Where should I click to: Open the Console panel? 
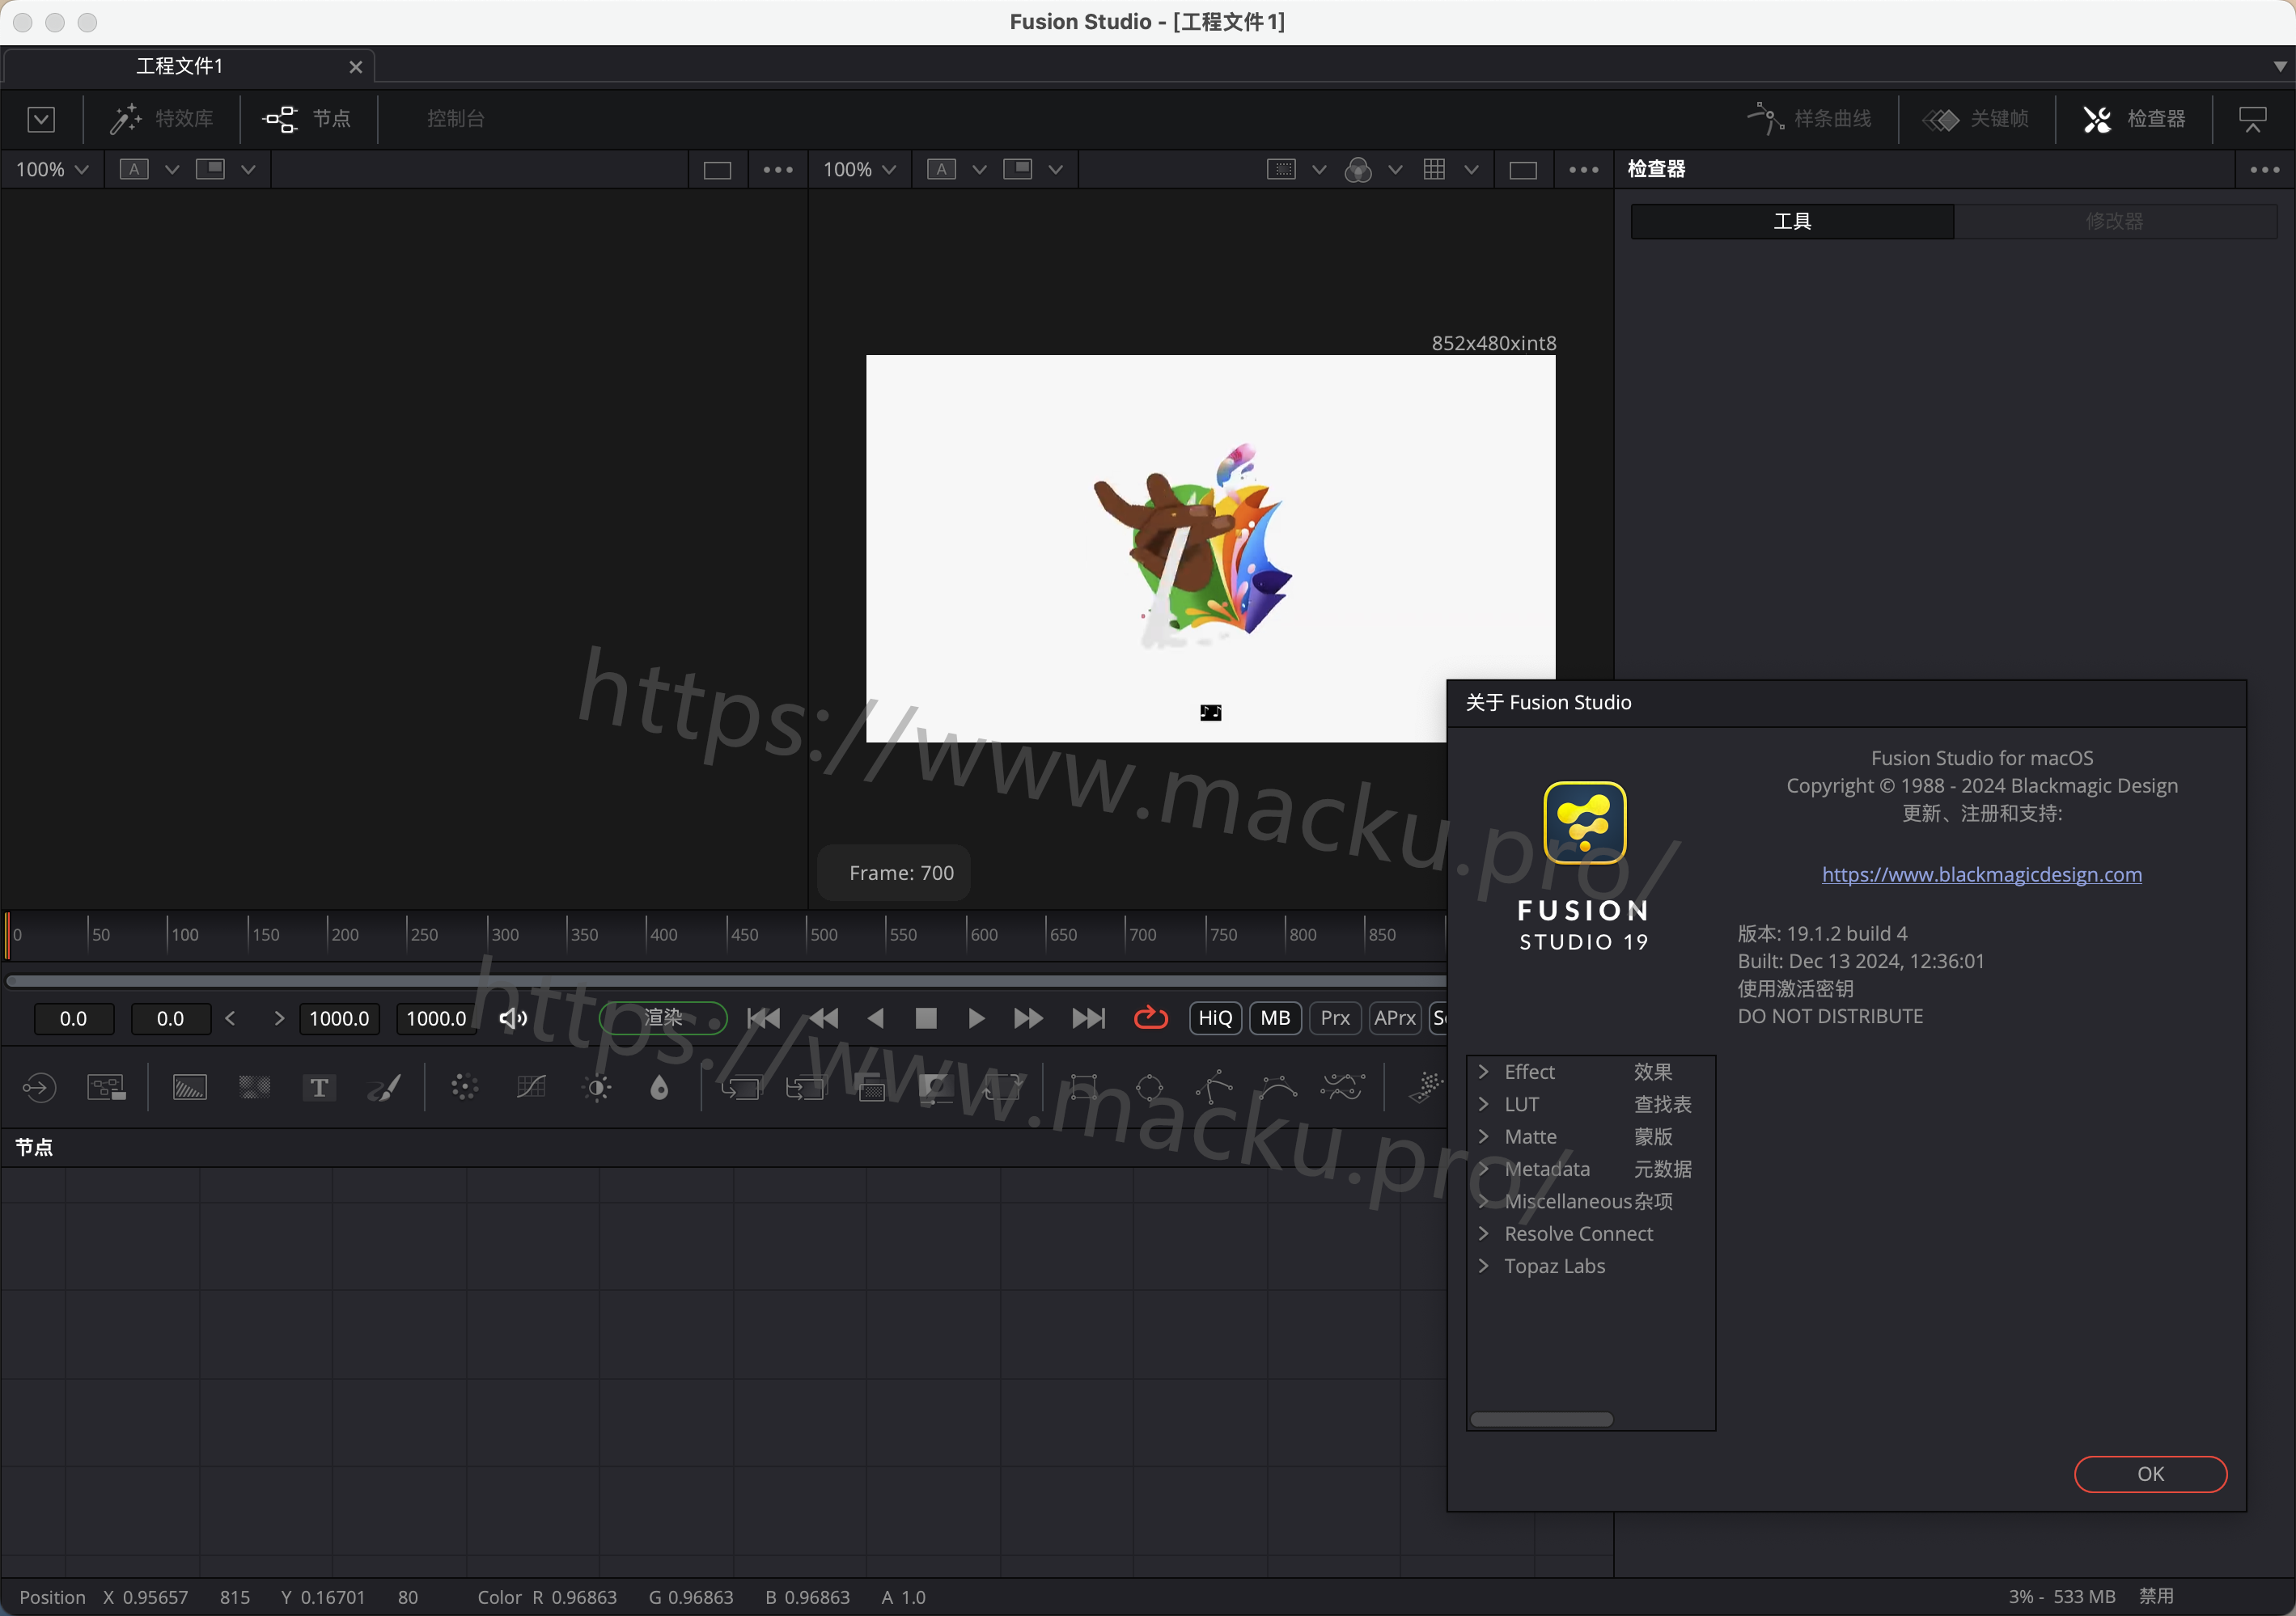[x=456, y=119]
